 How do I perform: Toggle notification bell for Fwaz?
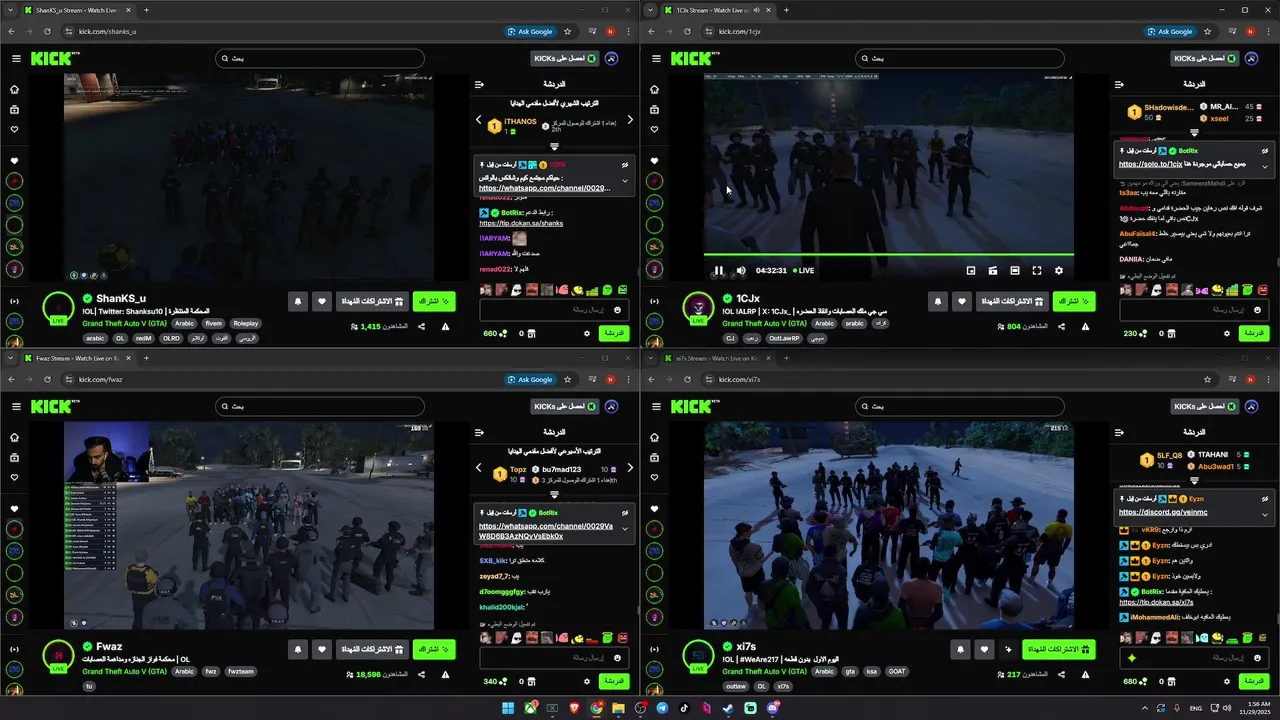point(298,649)
